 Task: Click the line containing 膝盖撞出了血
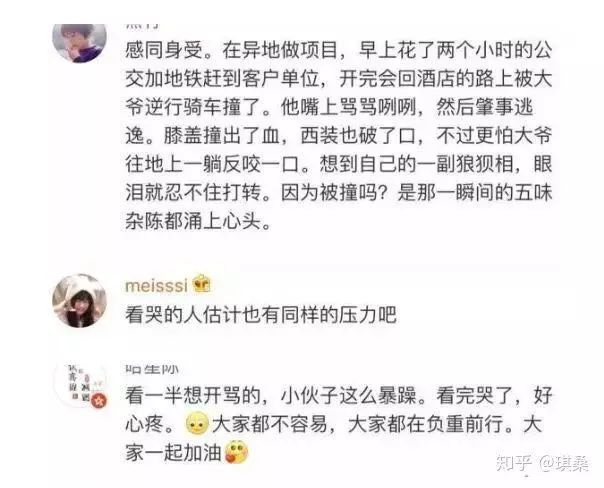(339, 136)
